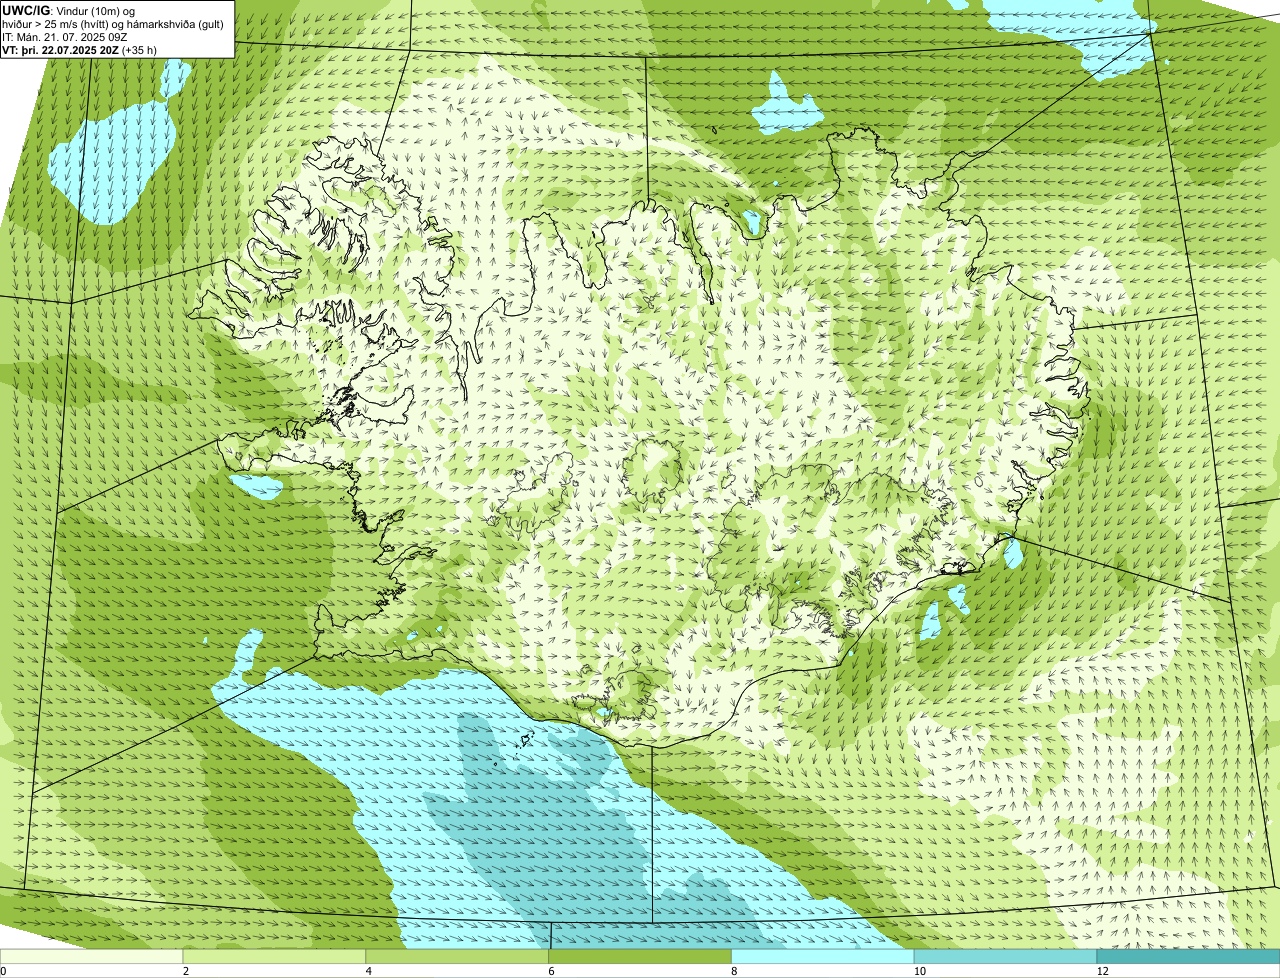Viewport: 1280px width, 978px height.
Task: Click the scale label '2' on the color bar
Action: click(186, 971)
